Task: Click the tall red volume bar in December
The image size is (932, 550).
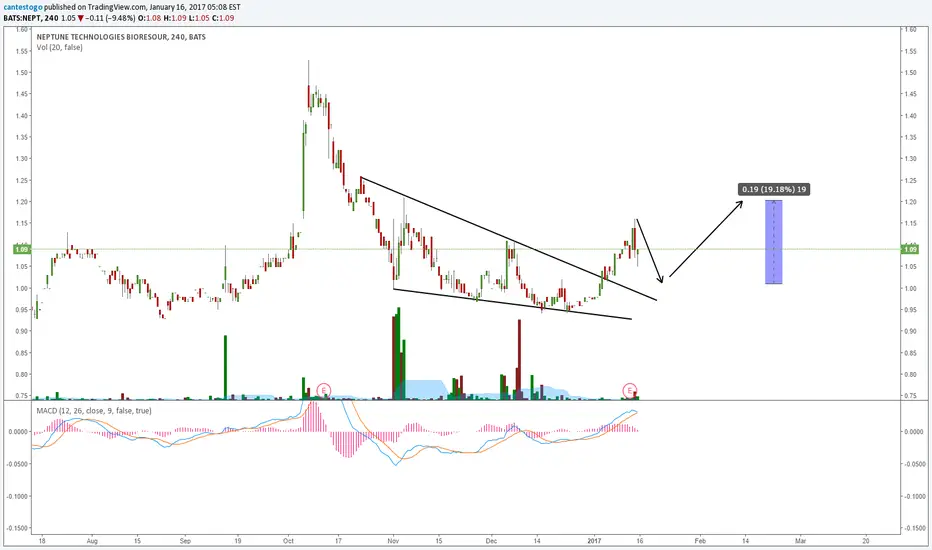Action: point(519,359)
